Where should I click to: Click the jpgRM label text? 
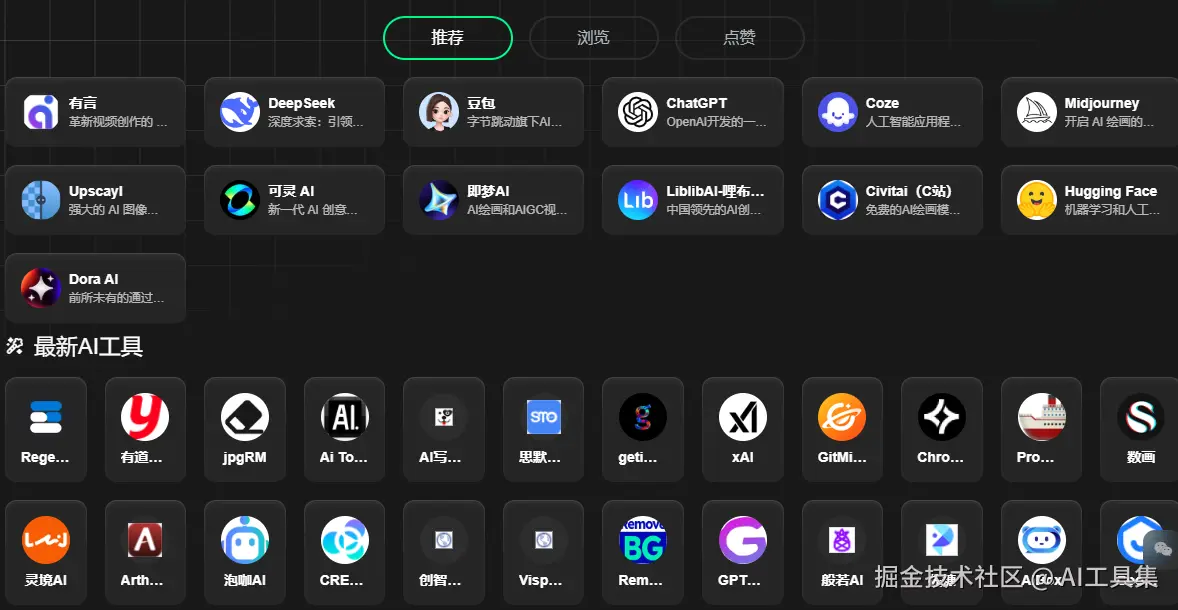pyautogui.click(x=245, y=457)
